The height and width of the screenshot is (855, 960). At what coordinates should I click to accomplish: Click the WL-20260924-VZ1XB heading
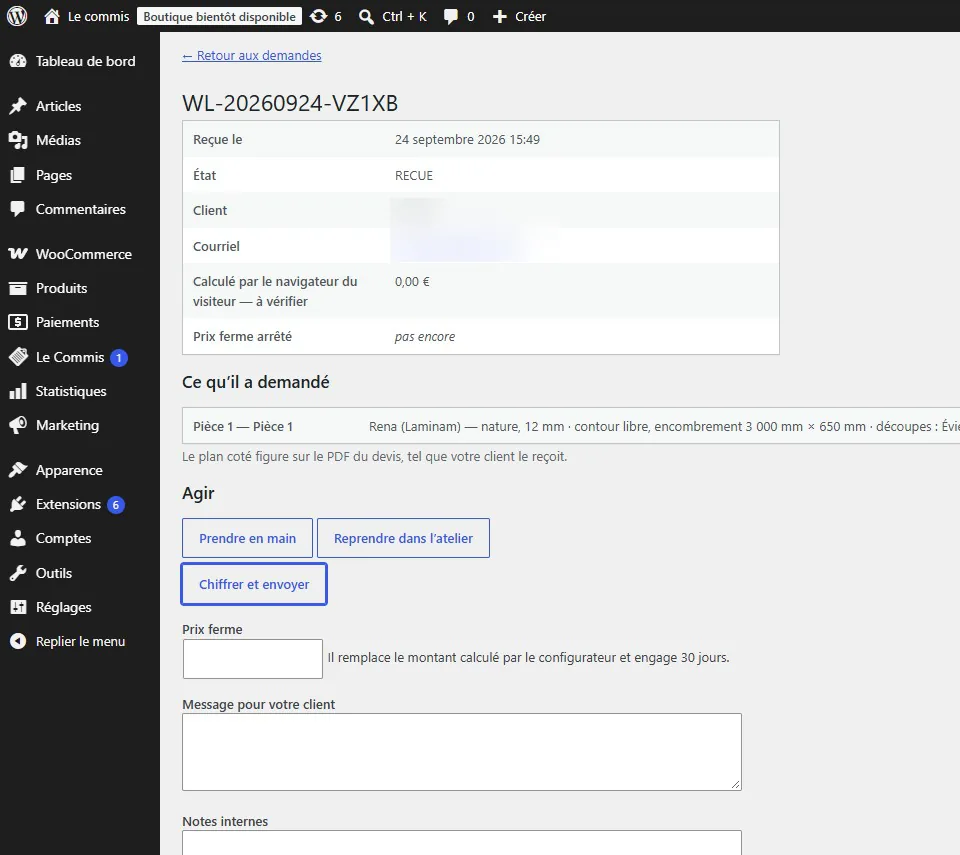tap(290, 103)
